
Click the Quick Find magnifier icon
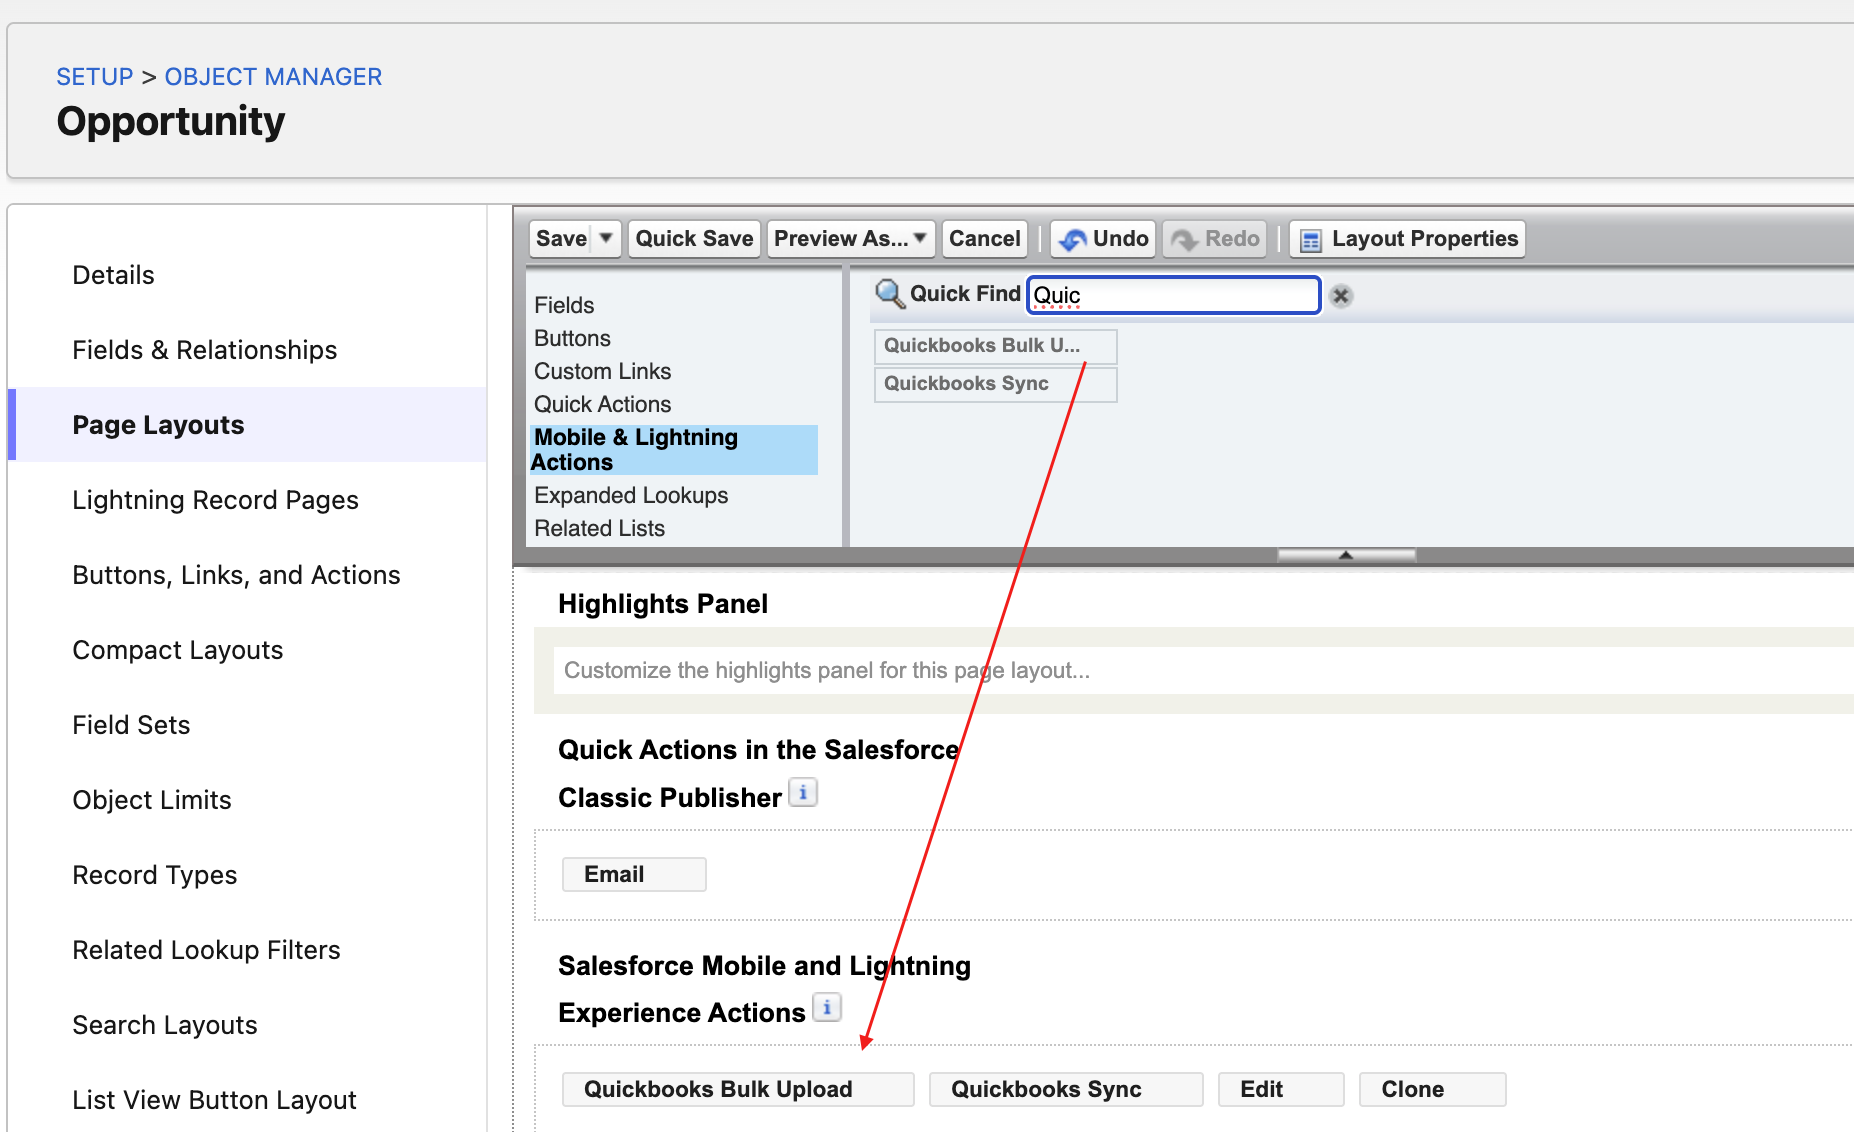click(x=889, y=294)
